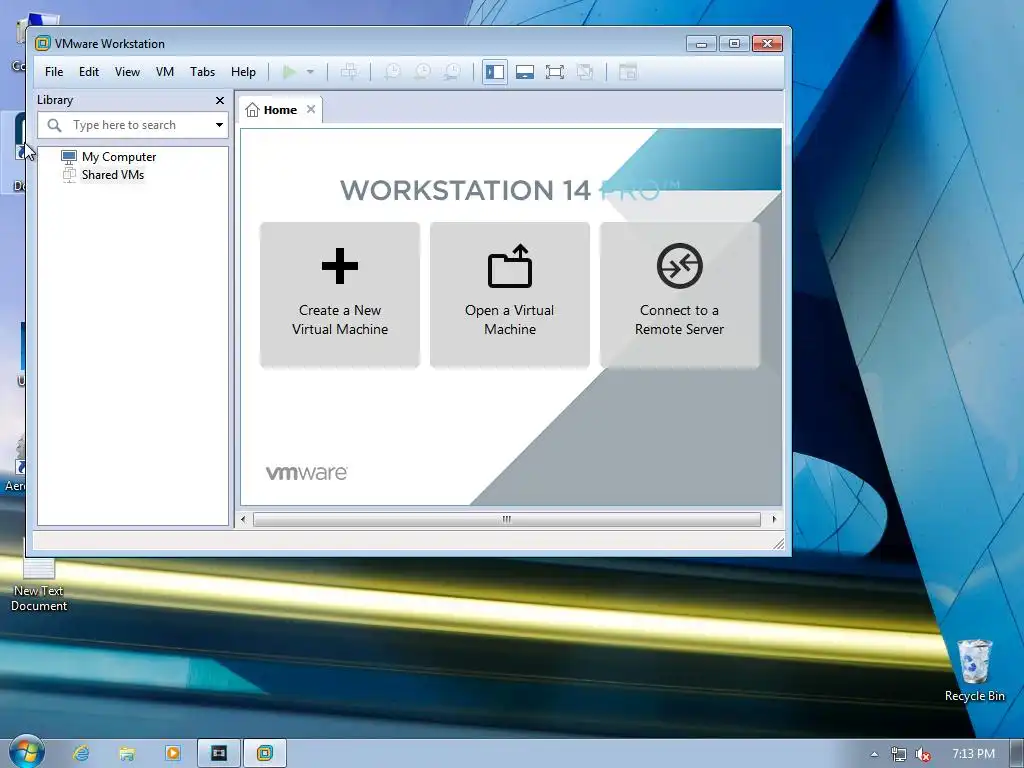Select the New Text Document desktop icon

pos(39,585)
